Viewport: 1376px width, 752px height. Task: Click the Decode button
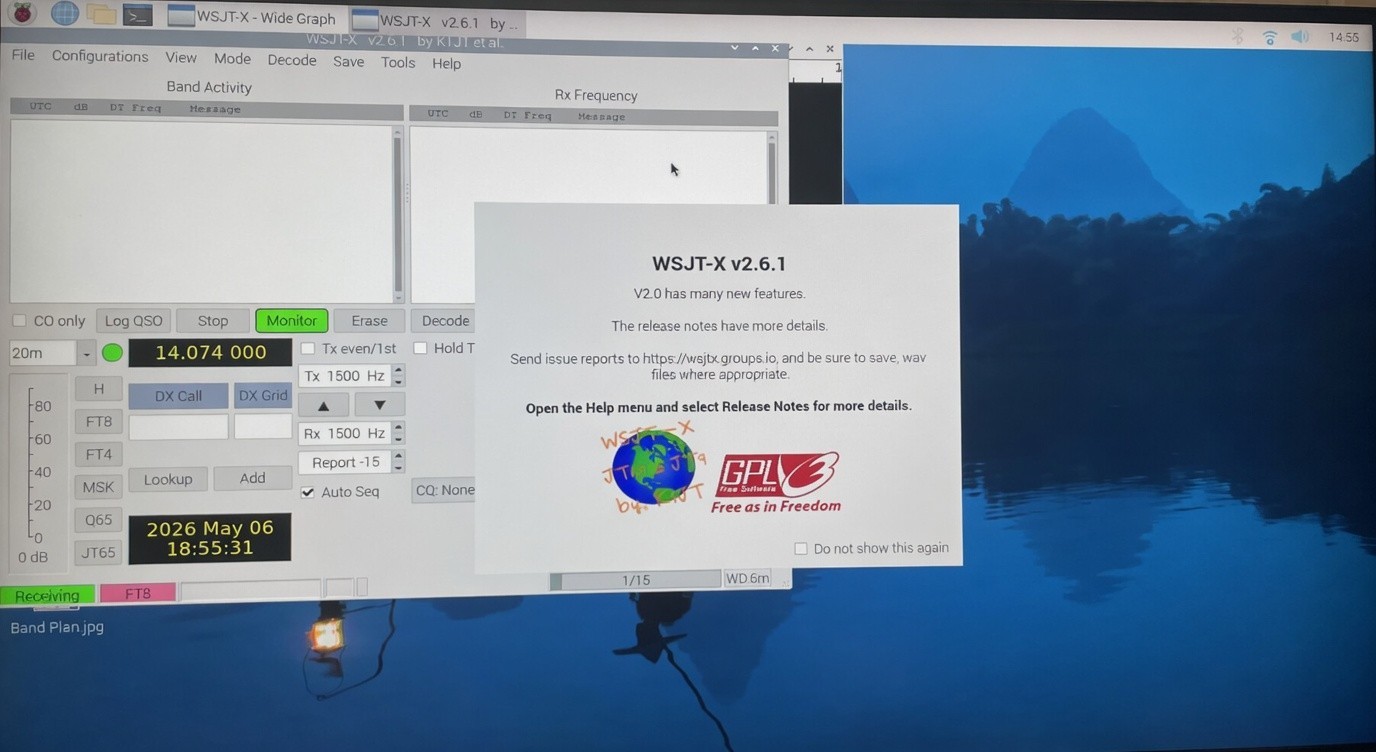tap(444, 320)
